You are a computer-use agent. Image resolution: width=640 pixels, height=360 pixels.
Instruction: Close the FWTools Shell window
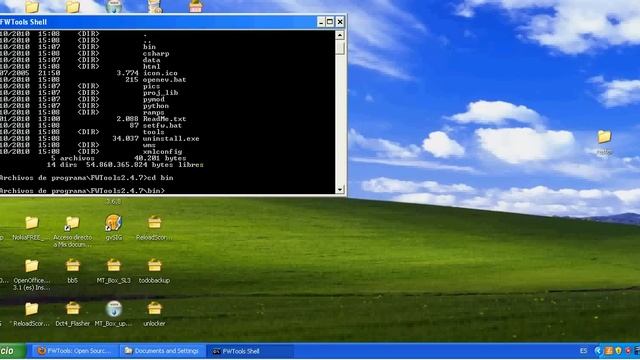coord(340,22)
